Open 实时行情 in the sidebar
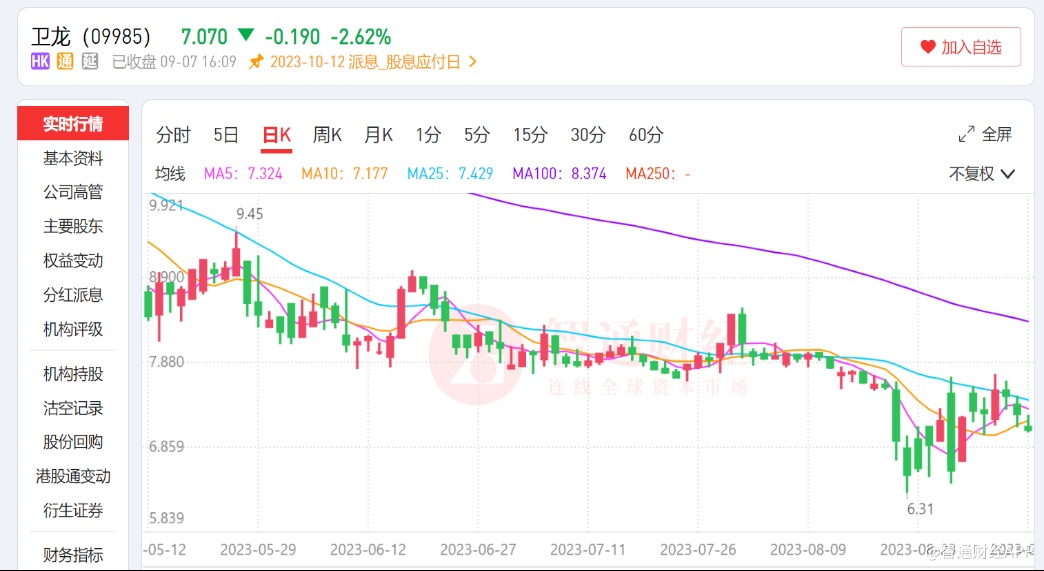The height and width of the screenshot is (571, 1044). (73, 124)
